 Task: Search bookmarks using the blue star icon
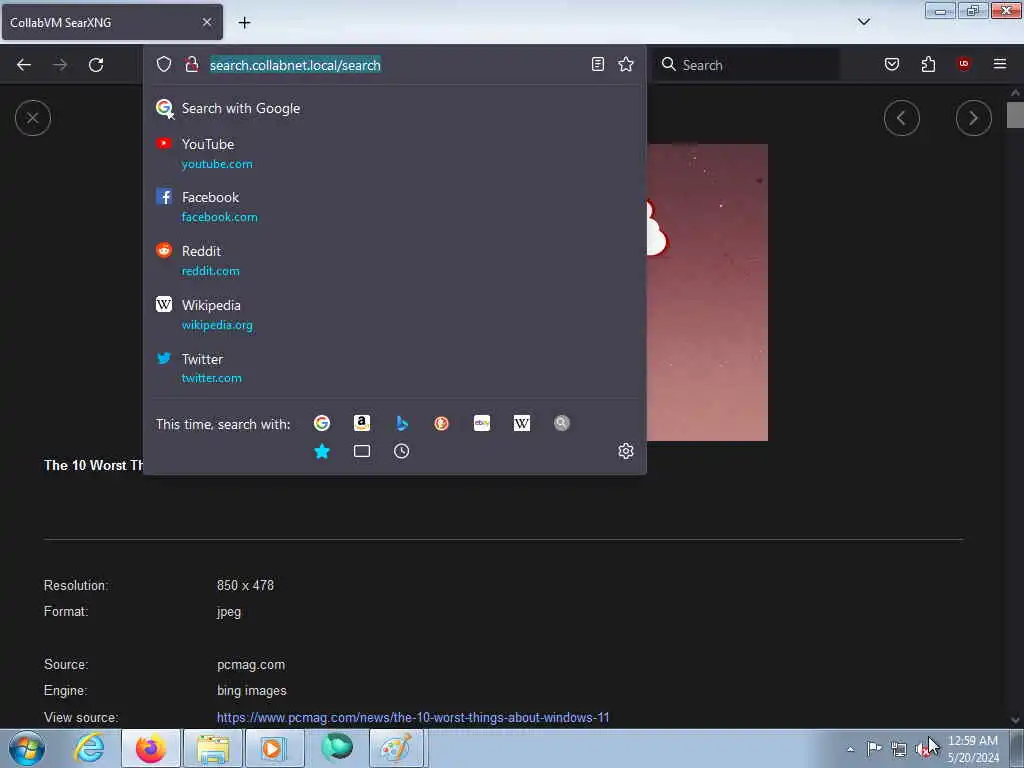coord(322,451)
